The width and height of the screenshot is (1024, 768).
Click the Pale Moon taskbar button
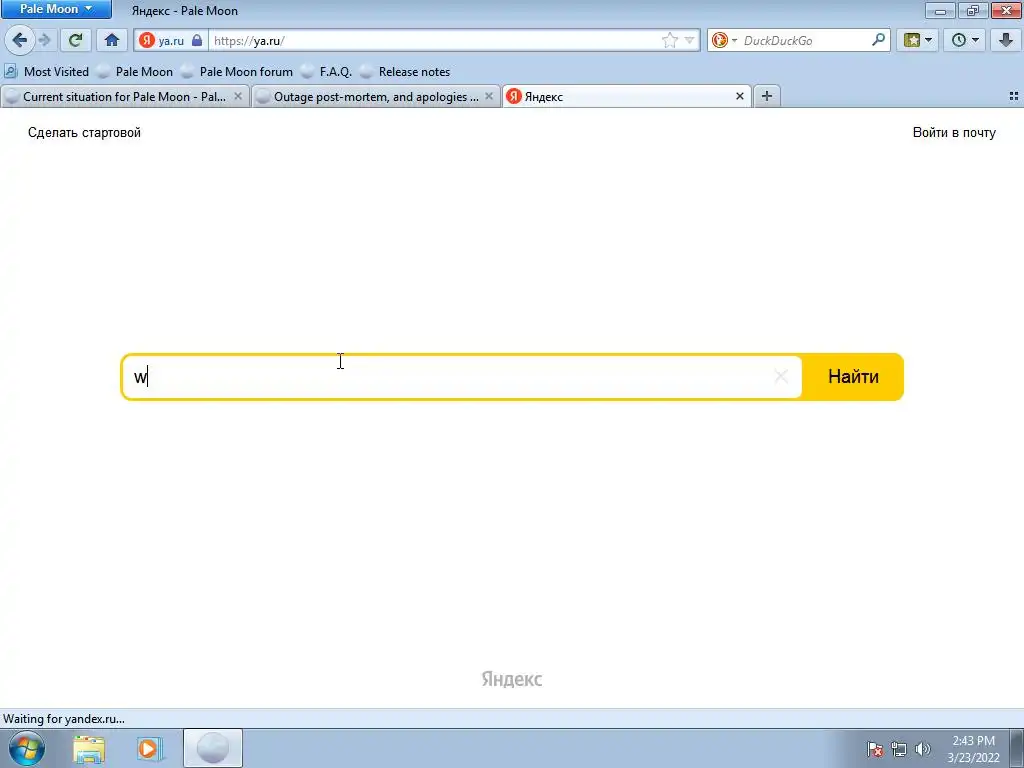(213, 748)
